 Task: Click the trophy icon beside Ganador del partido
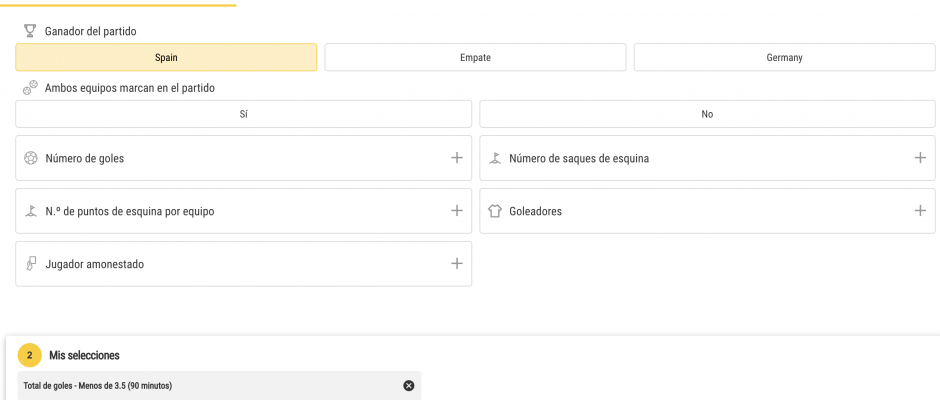[x=29, y=31]
